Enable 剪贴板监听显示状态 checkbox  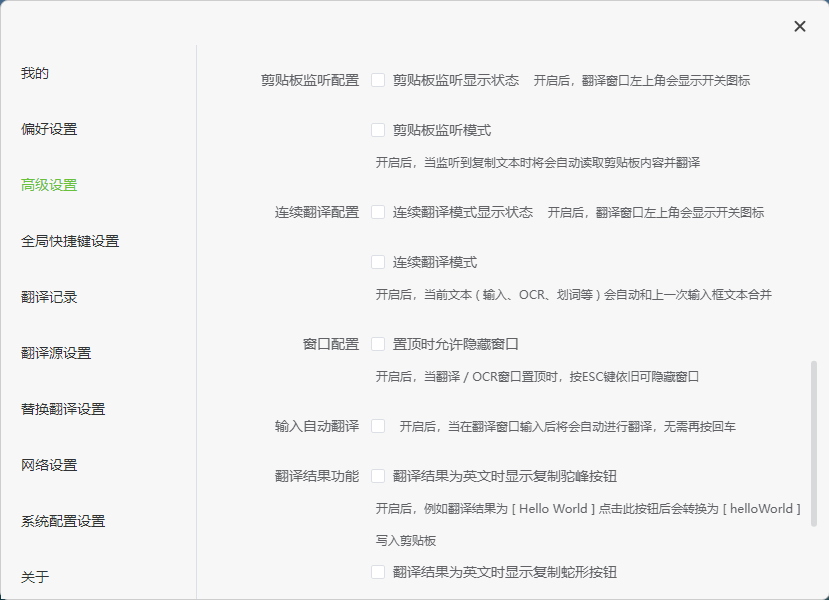coord(378,80)
